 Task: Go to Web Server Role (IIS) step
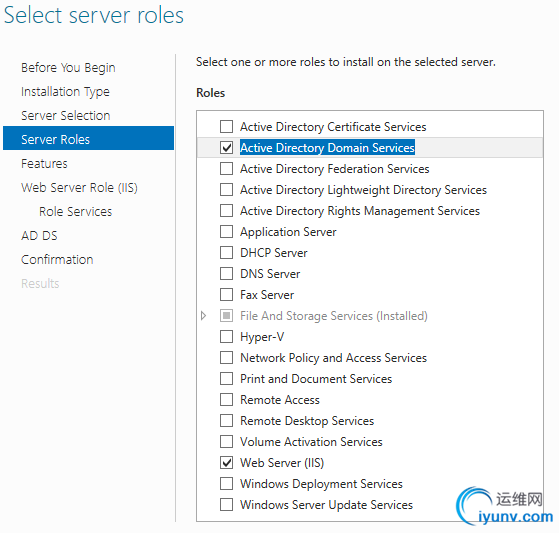(79, 188)
